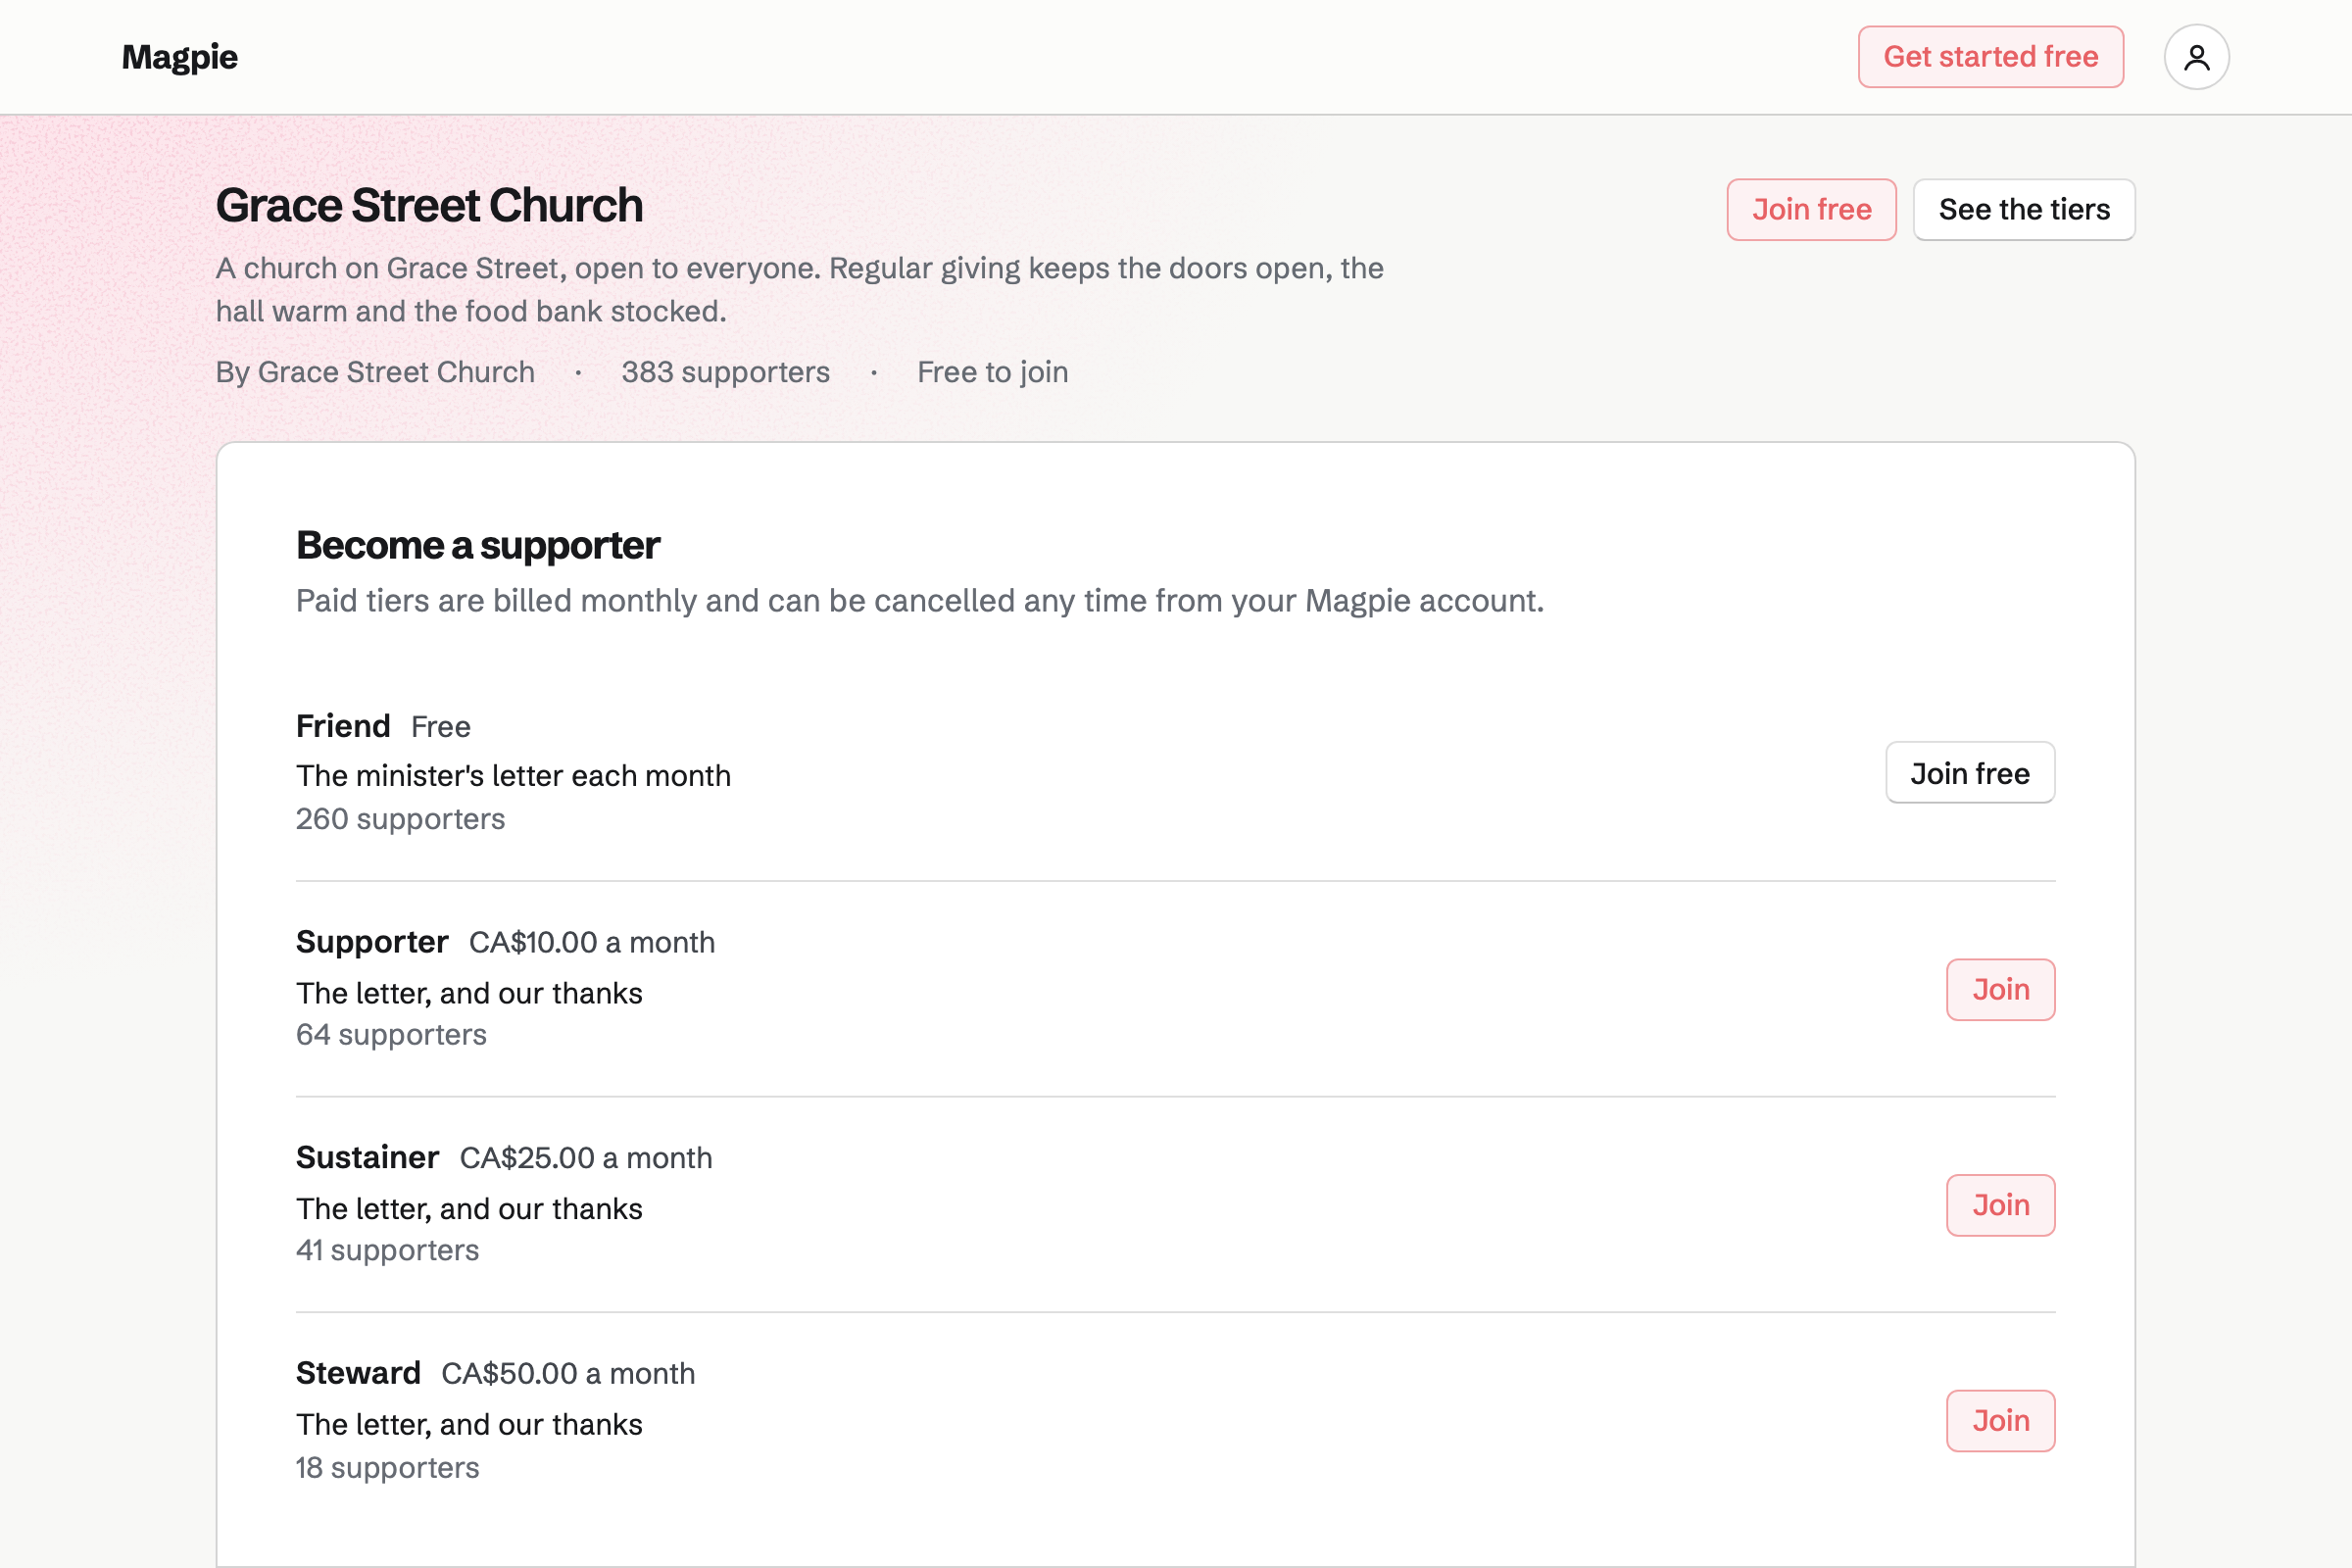Click the church description paragraph
The image size is (2352, 1568).
tap(800, 290)
